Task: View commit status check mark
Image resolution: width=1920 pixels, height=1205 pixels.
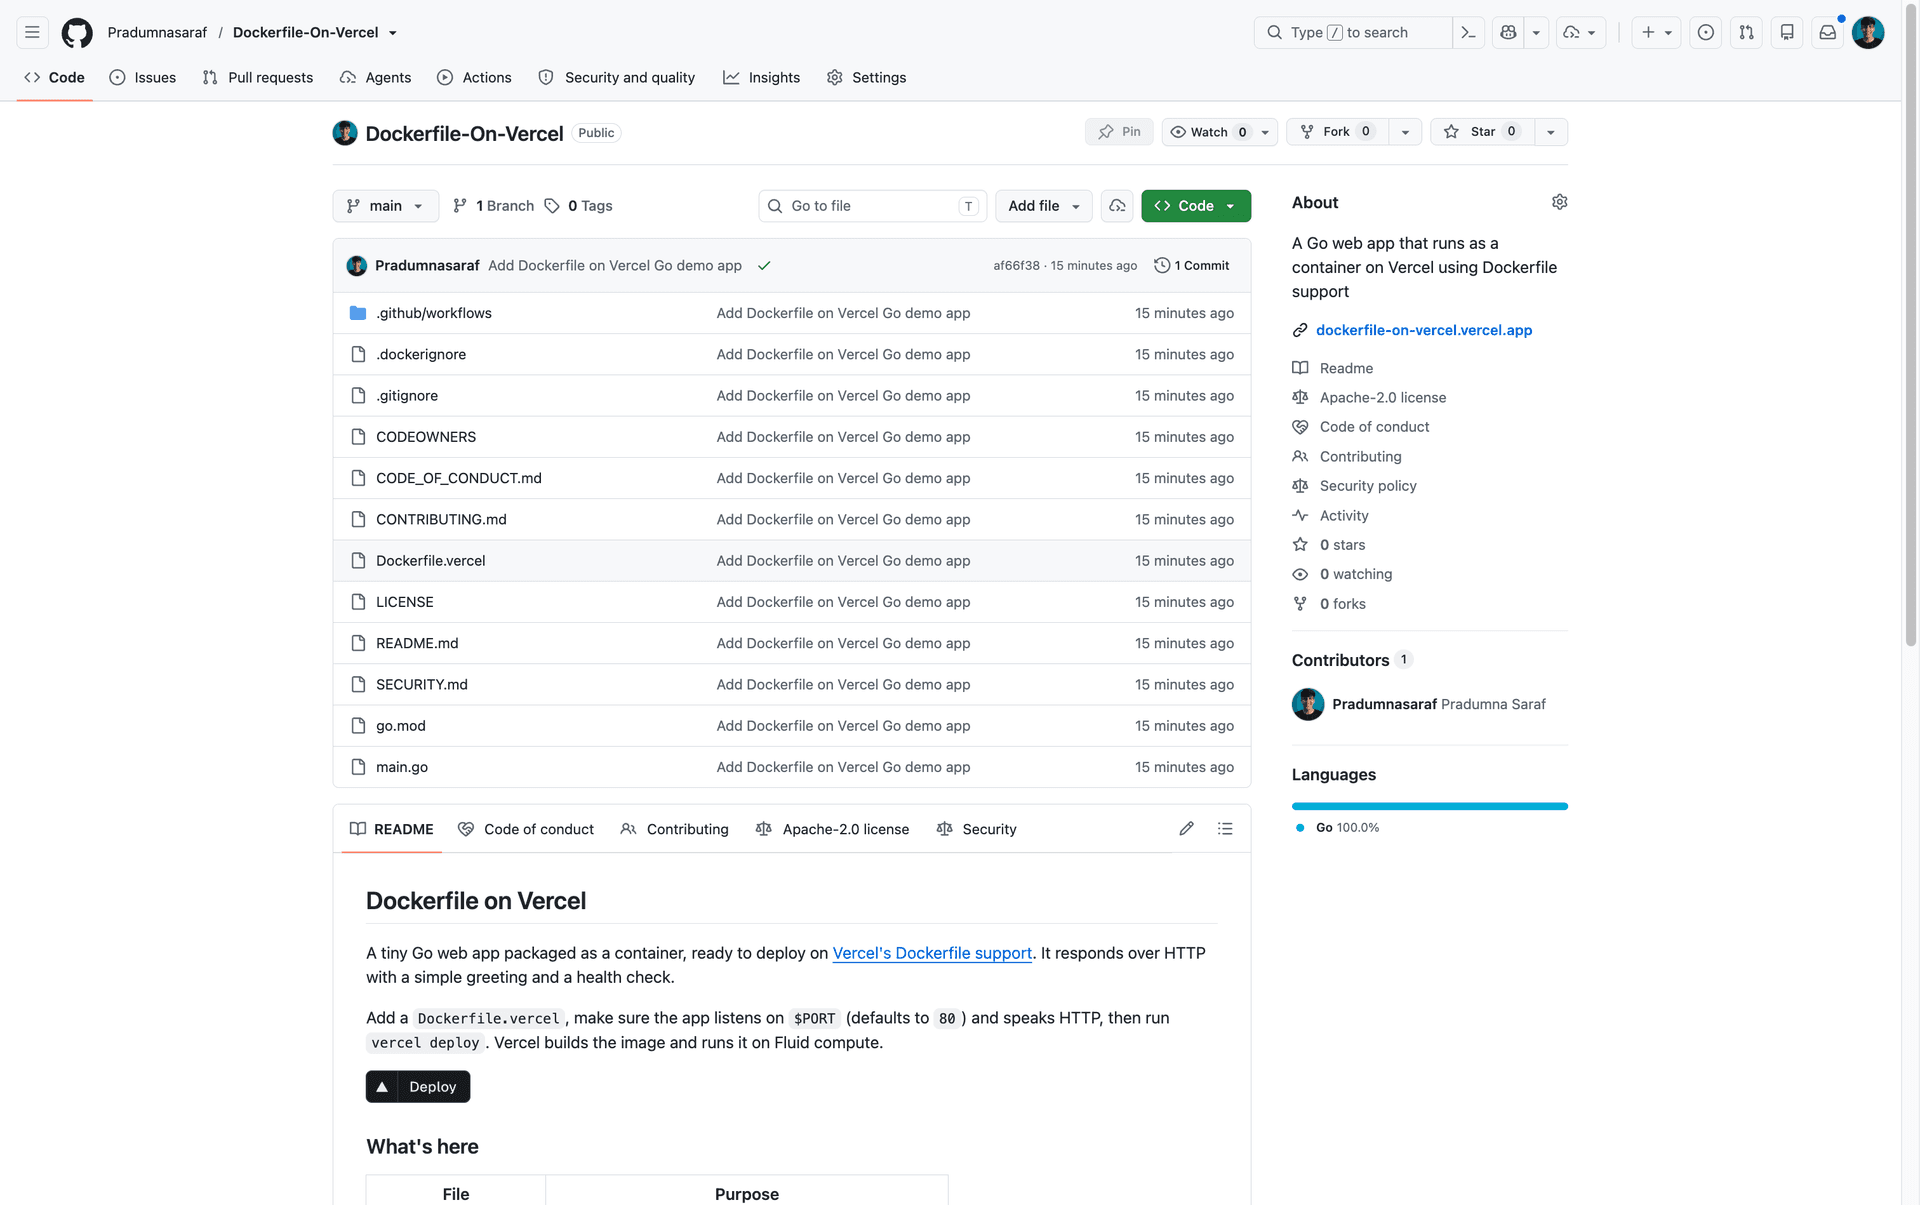Action: point(764,266)
